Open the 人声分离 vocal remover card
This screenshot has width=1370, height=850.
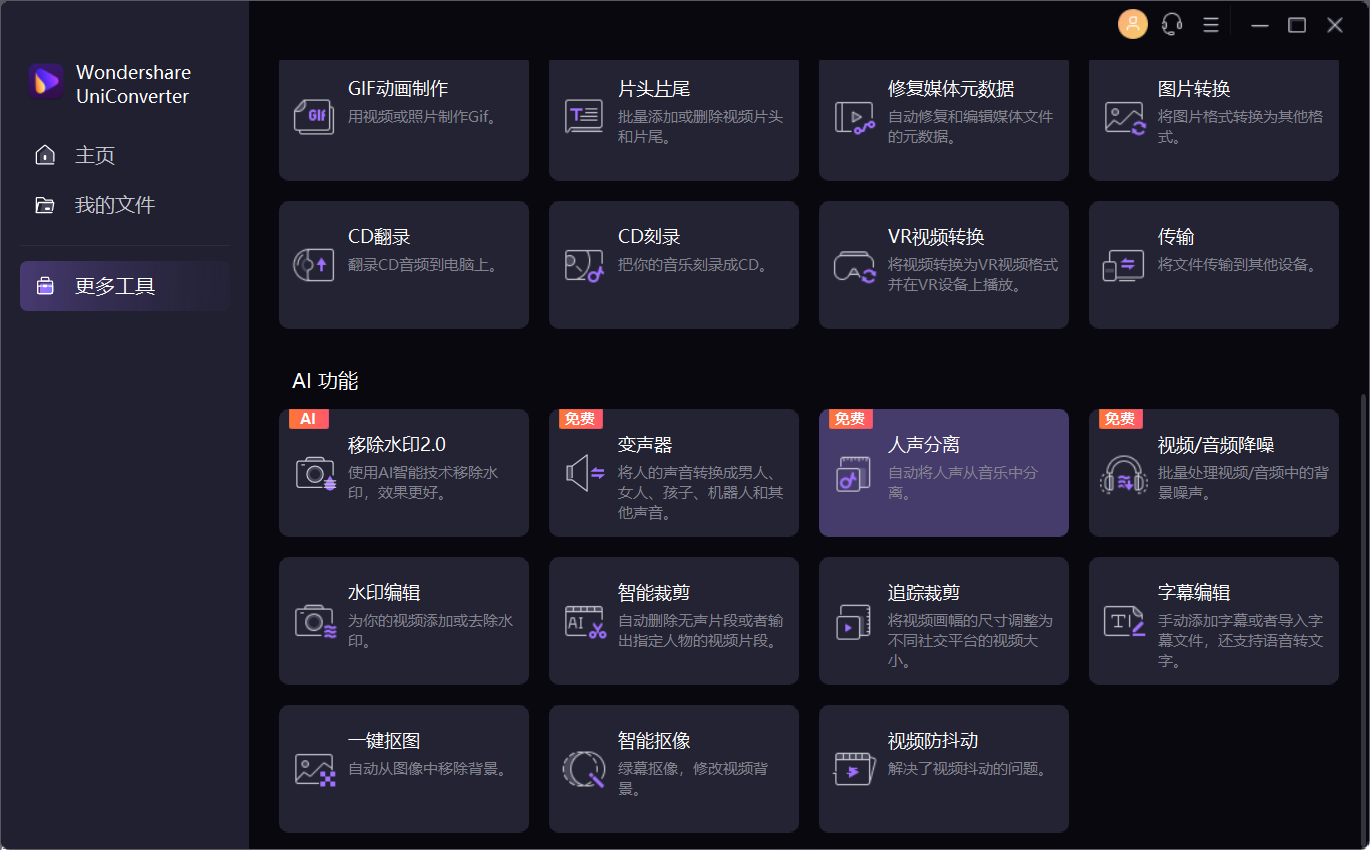pos(943,472)
